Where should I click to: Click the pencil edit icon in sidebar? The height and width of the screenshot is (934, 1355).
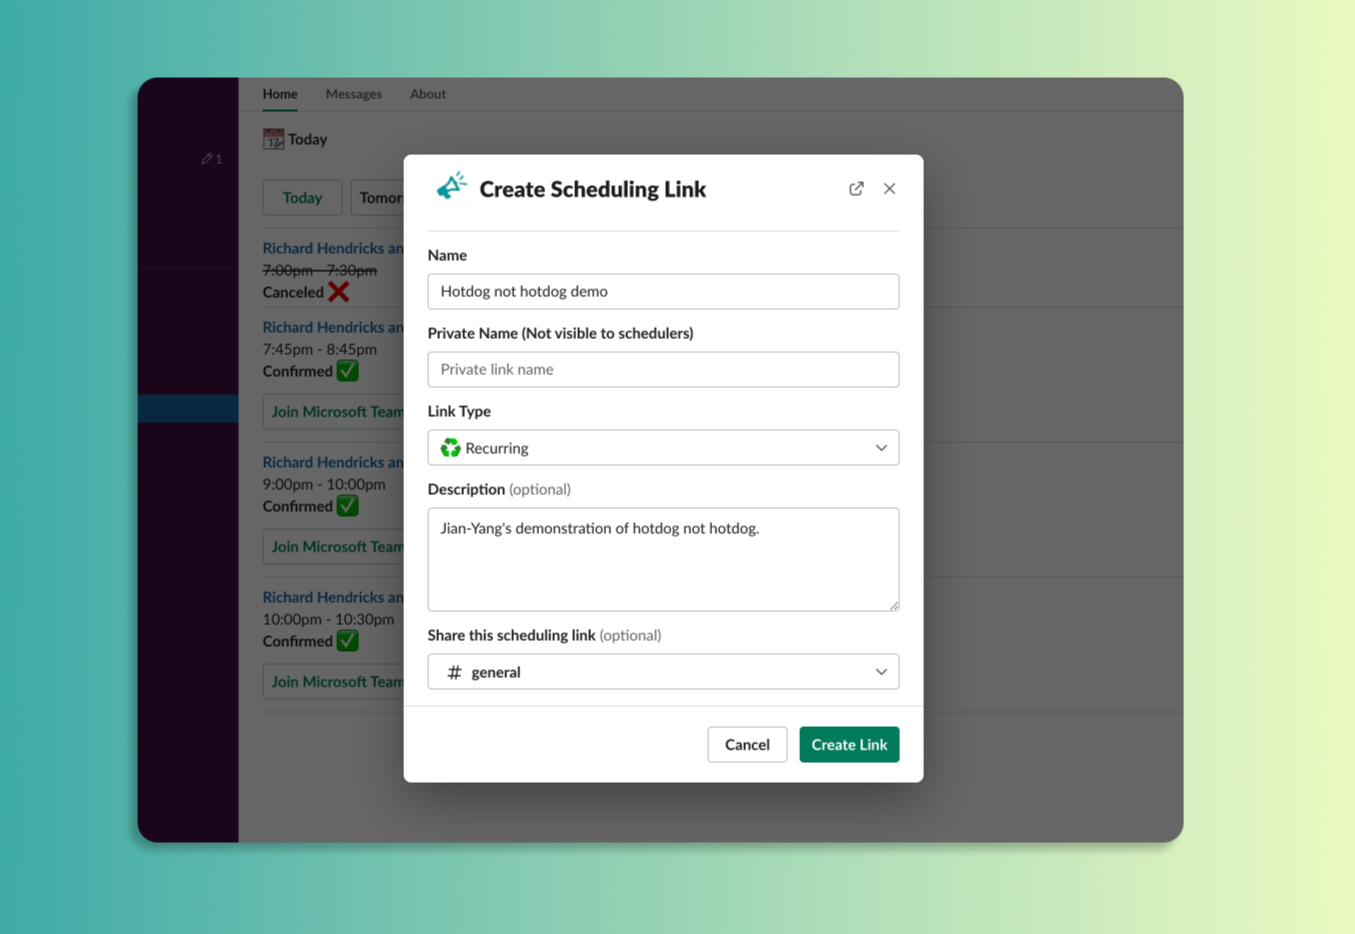click(207, 159)
